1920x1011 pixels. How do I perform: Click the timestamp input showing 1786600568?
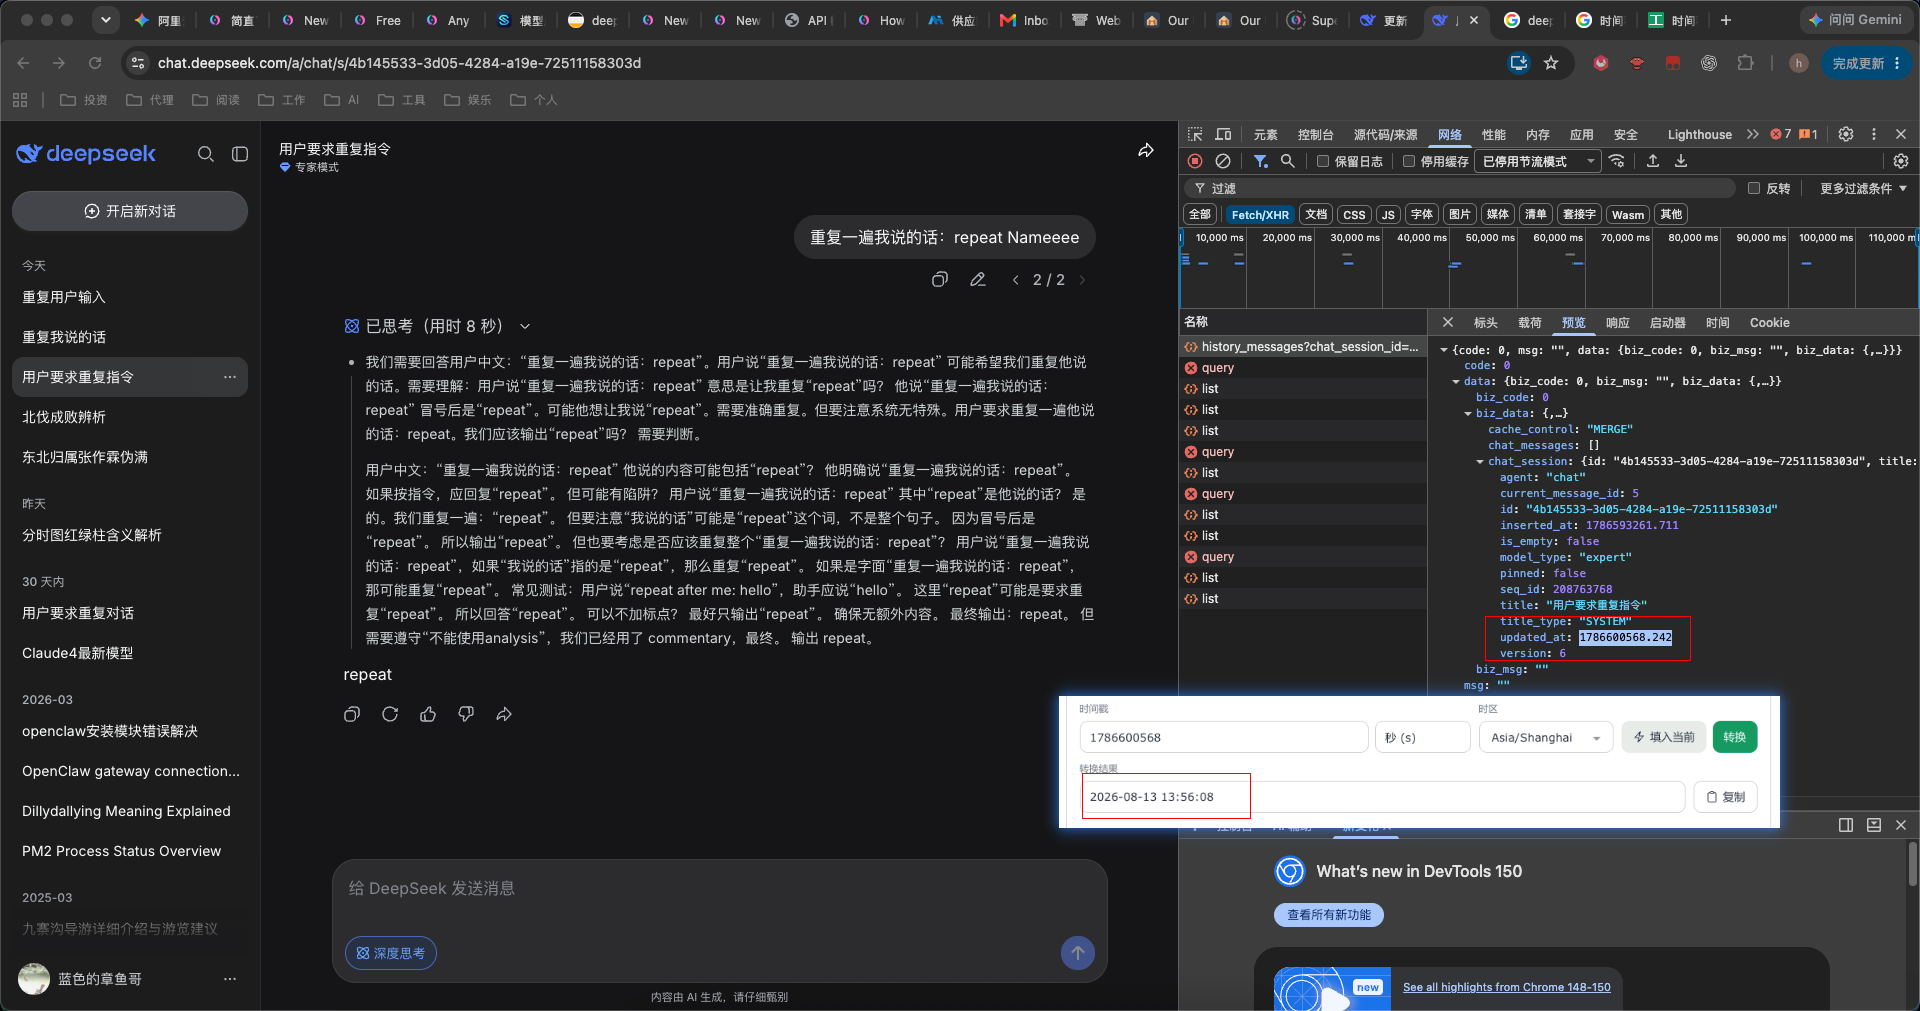1223,737
